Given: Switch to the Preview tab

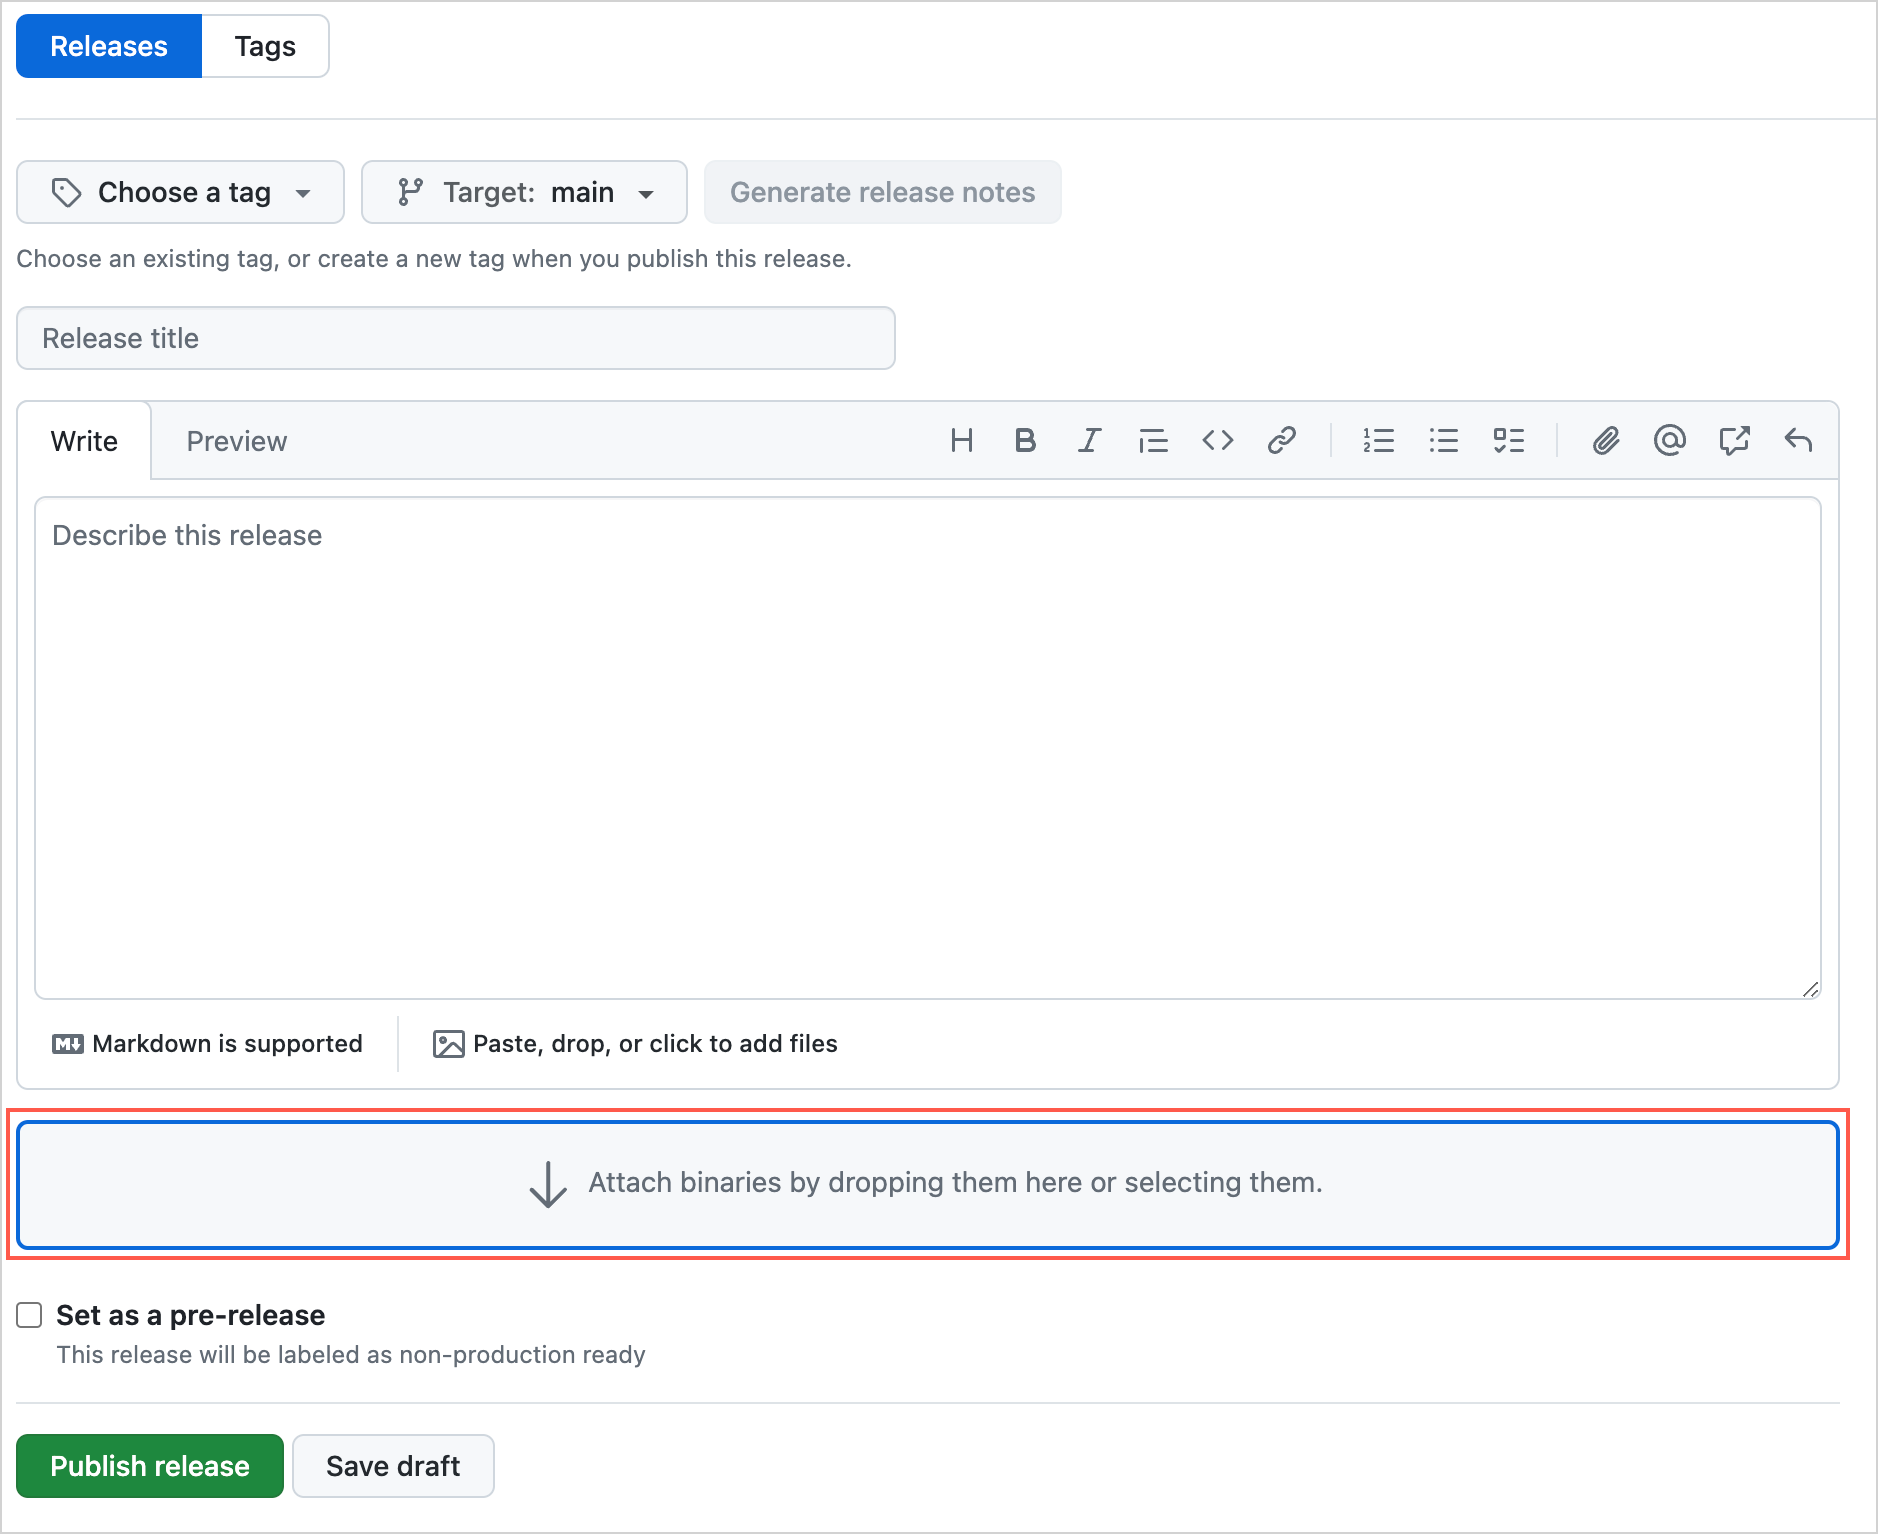Looking at the screenshot, I should 236,440.
